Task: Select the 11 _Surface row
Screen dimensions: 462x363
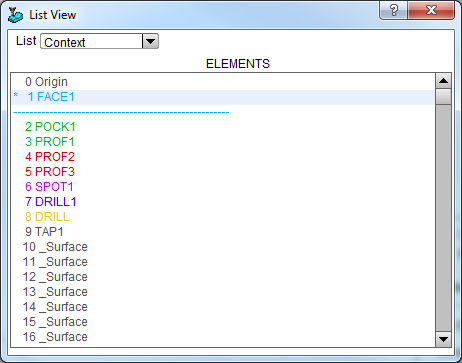Action: pos(223,262)
